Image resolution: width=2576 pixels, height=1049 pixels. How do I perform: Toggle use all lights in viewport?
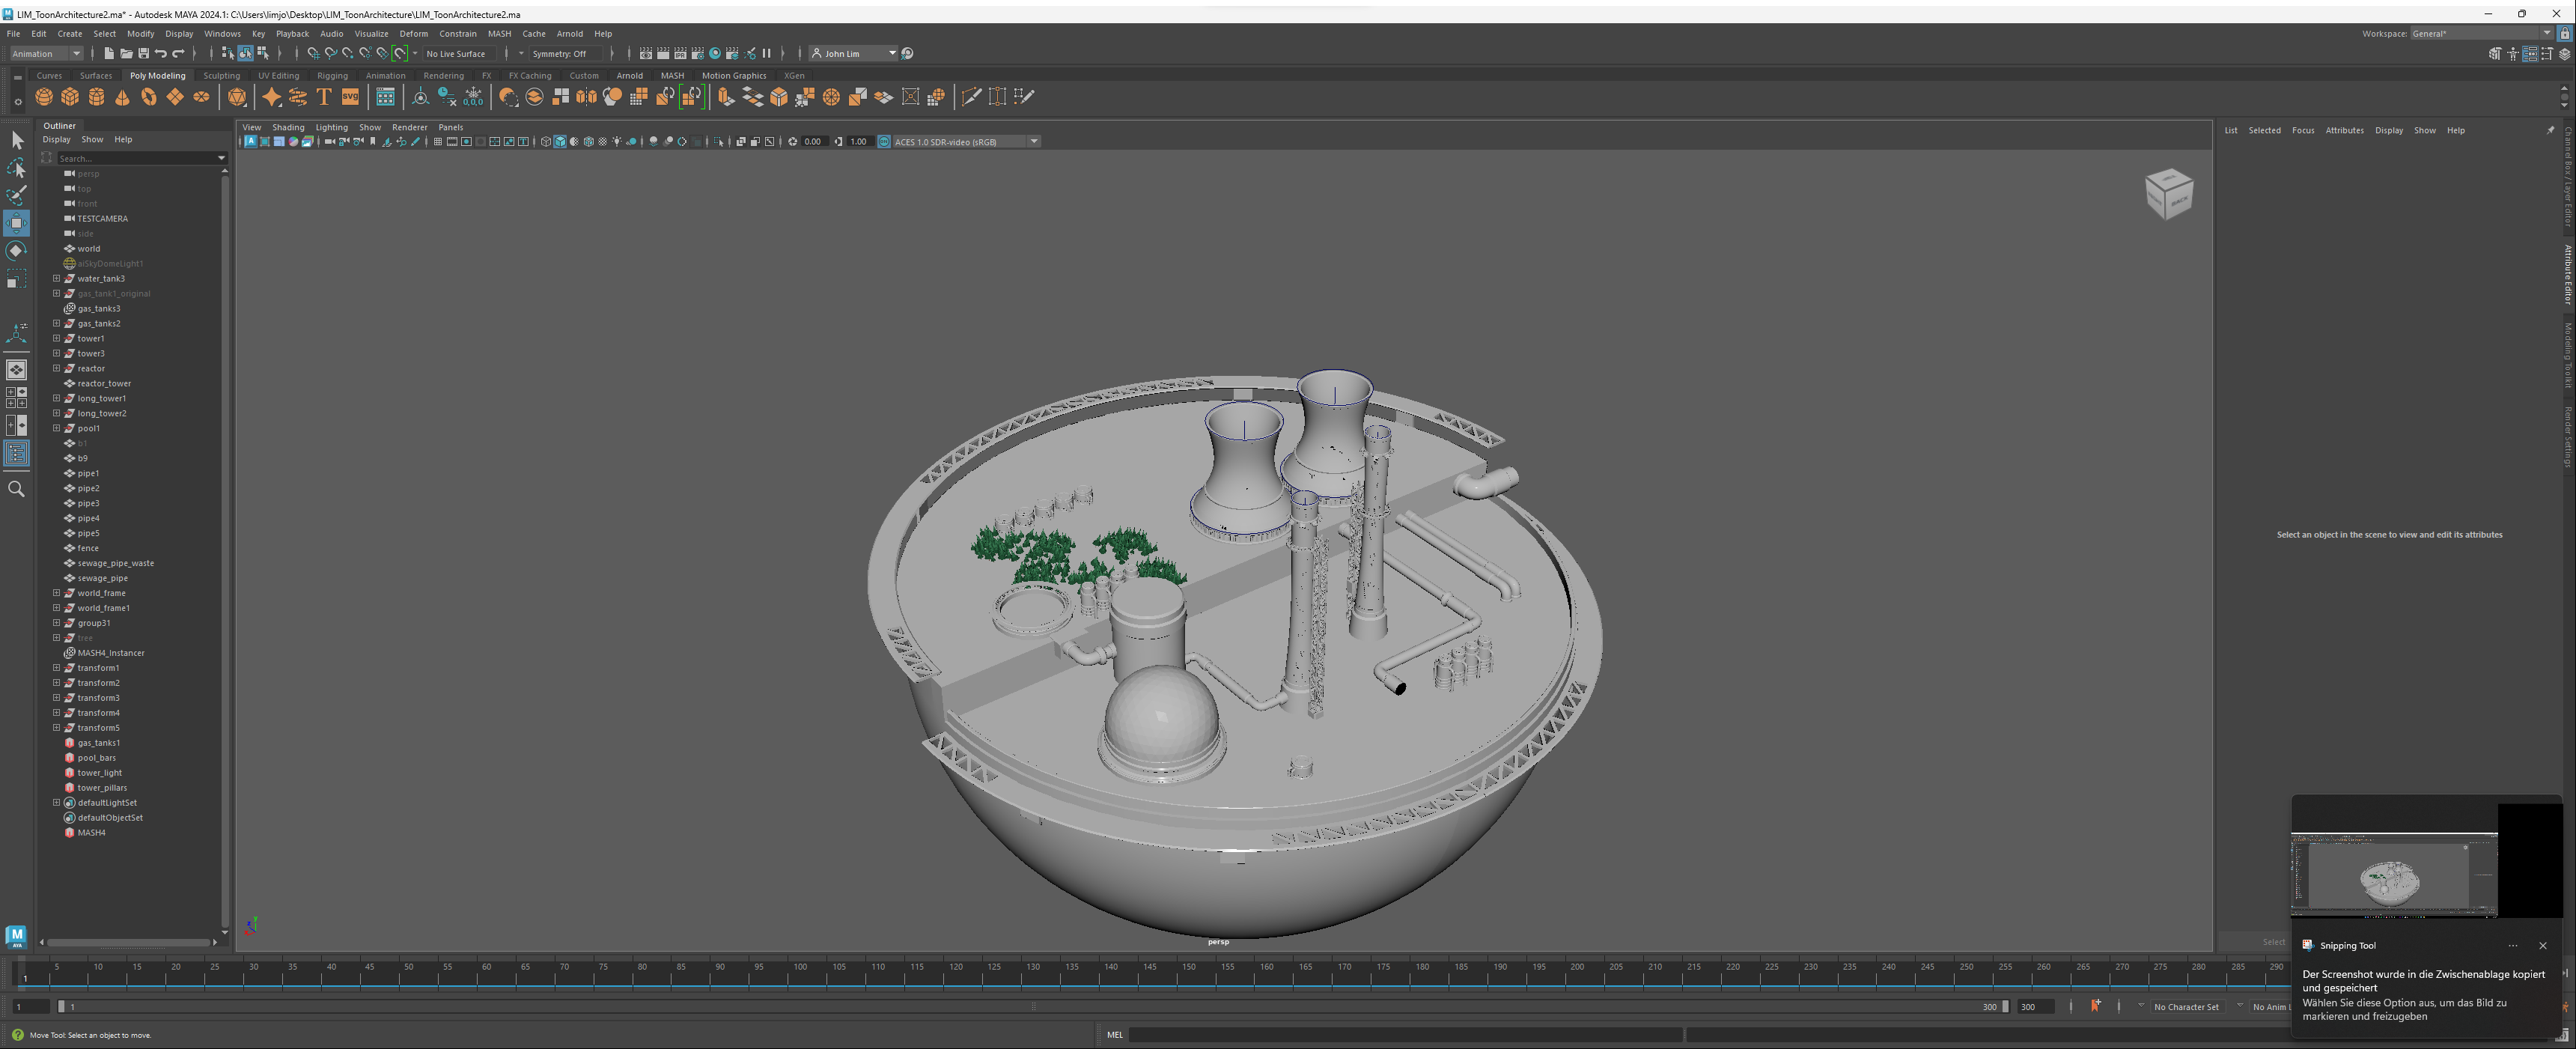[617, 142]
